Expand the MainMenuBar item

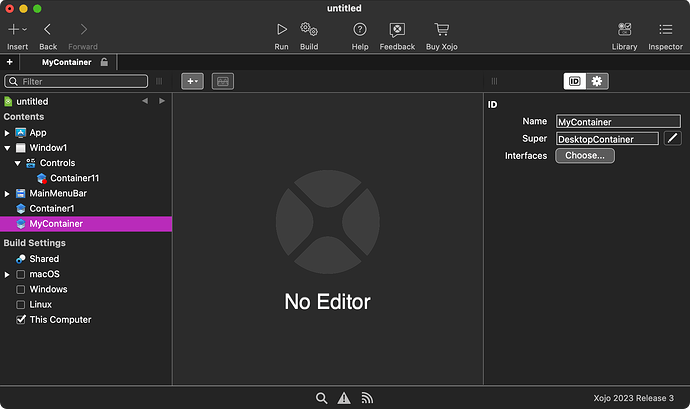point(7,194)
